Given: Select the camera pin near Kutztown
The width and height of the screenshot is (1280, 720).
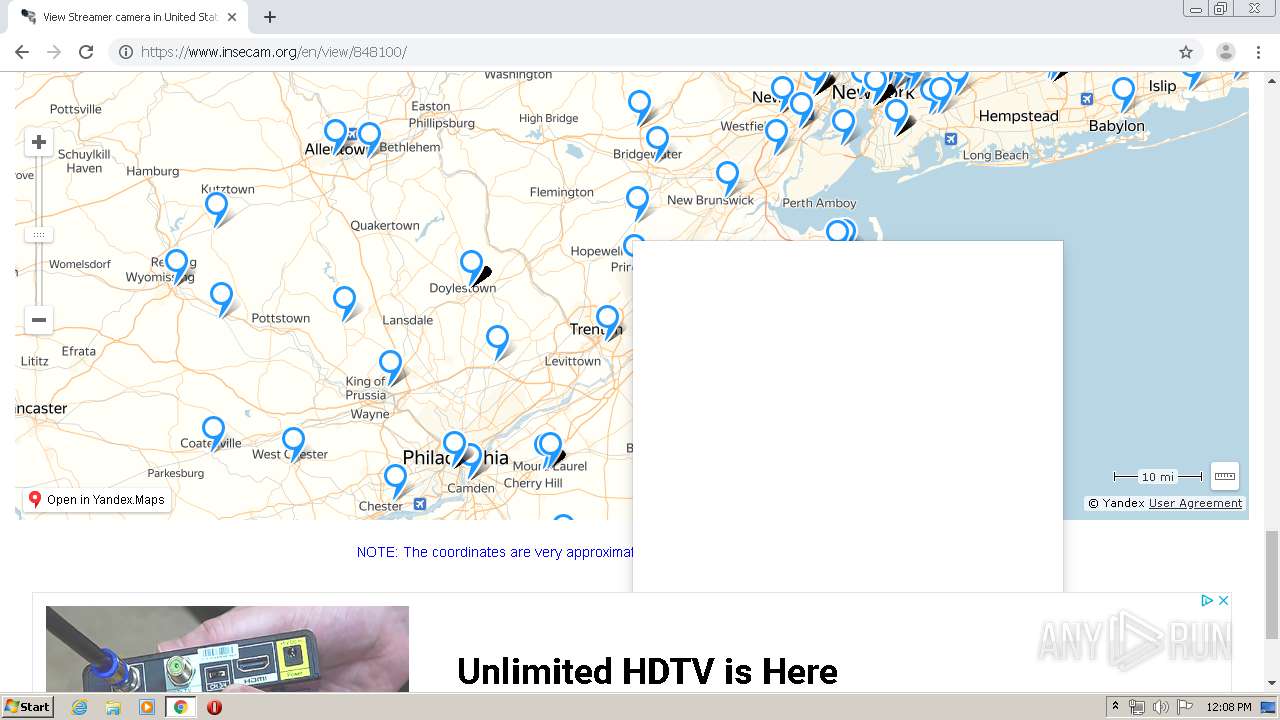Looking at the screenshot, I should coord(216,208).
